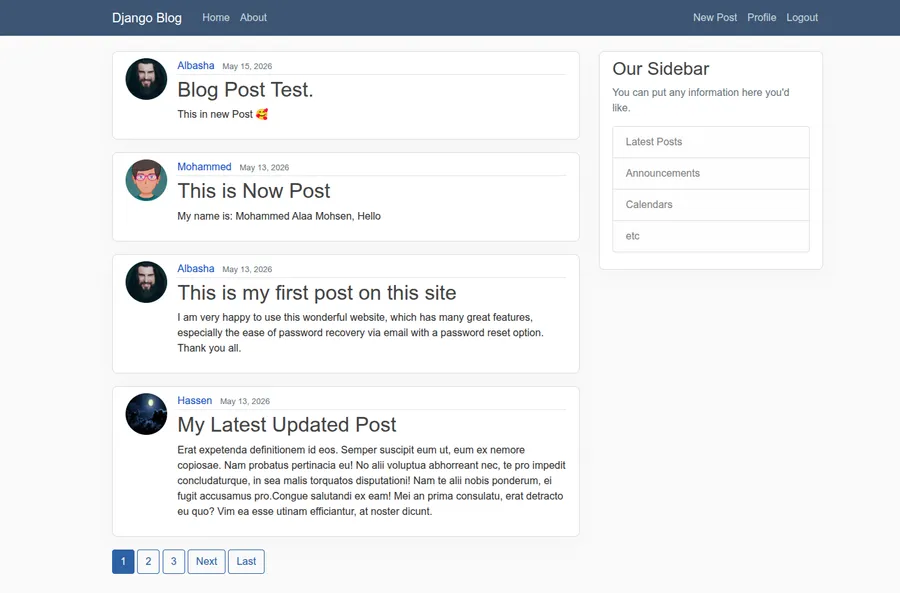Image resolution: width=900 pixels, height=593 pixels.
Task: Click Hassen's night-sky avatar
Action: [146, 414]
